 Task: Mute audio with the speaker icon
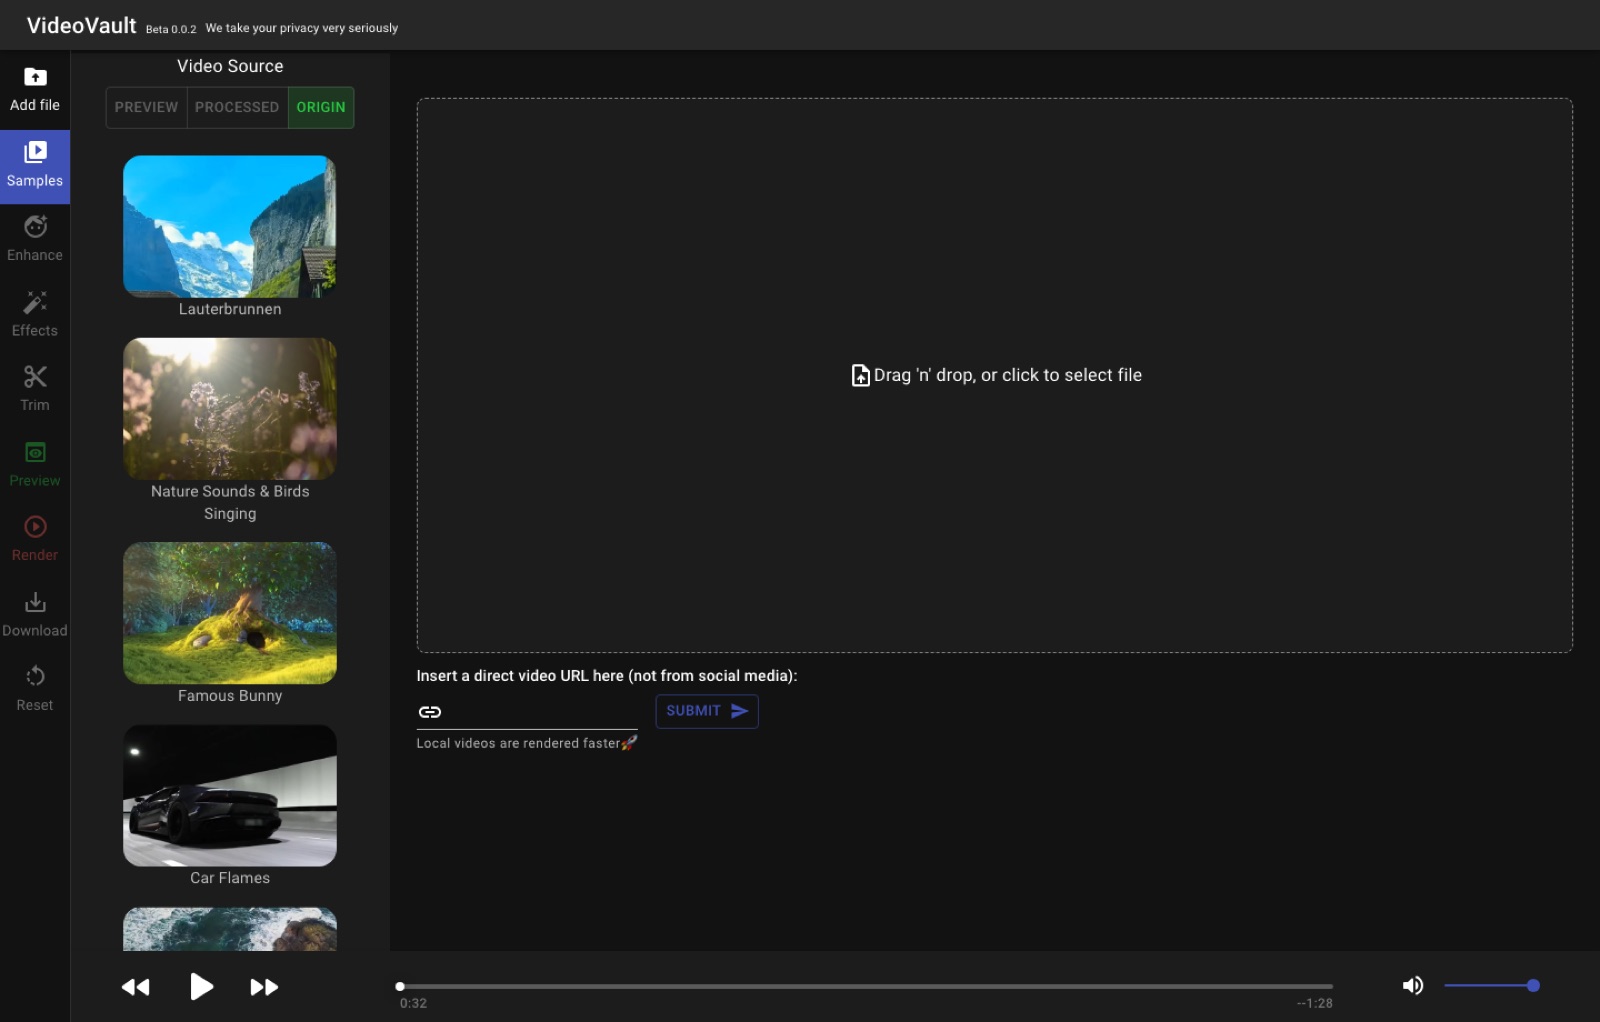[x=1412, y=986]
